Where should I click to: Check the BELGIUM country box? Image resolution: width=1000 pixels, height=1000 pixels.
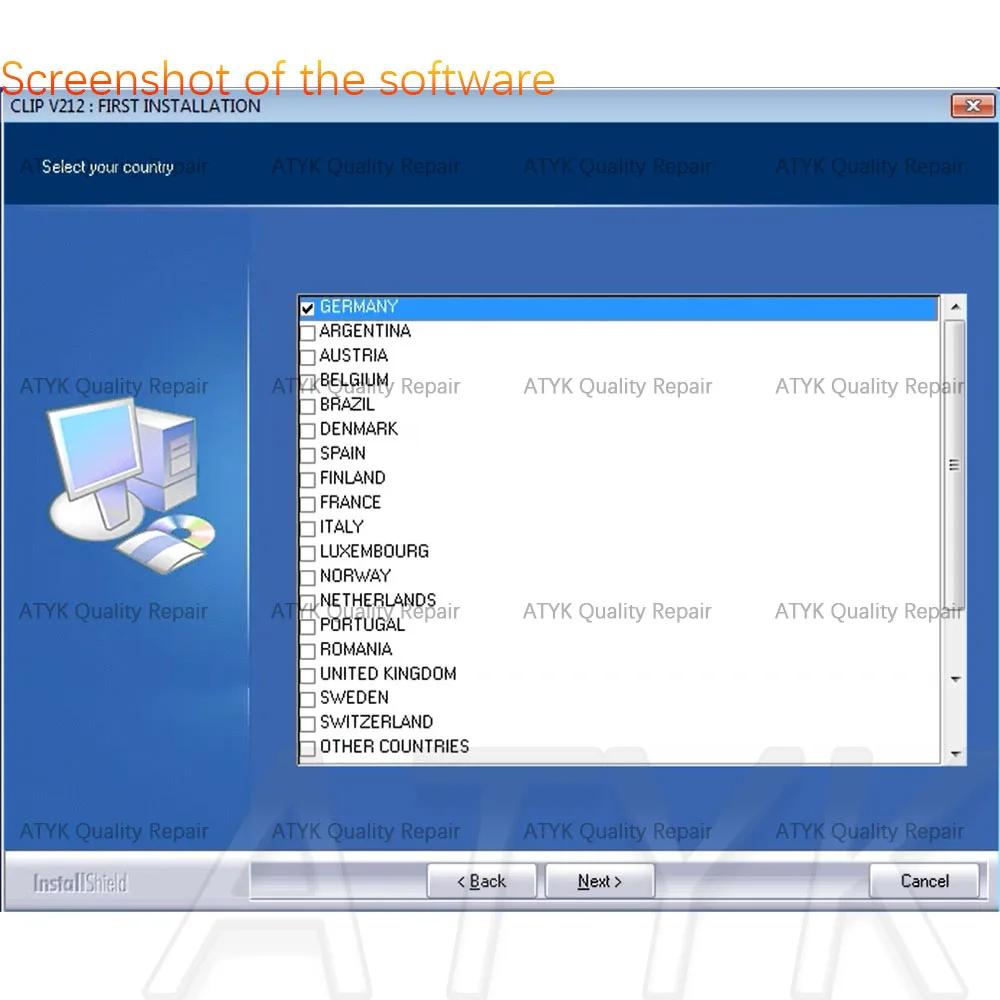(x=307, y=381)
